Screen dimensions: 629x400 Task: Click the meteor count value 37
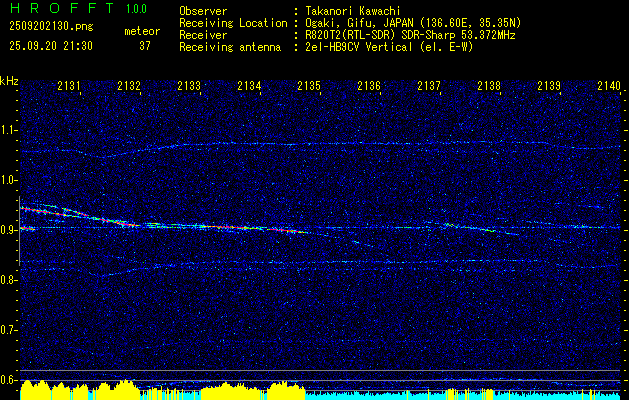tap(145, 46)
